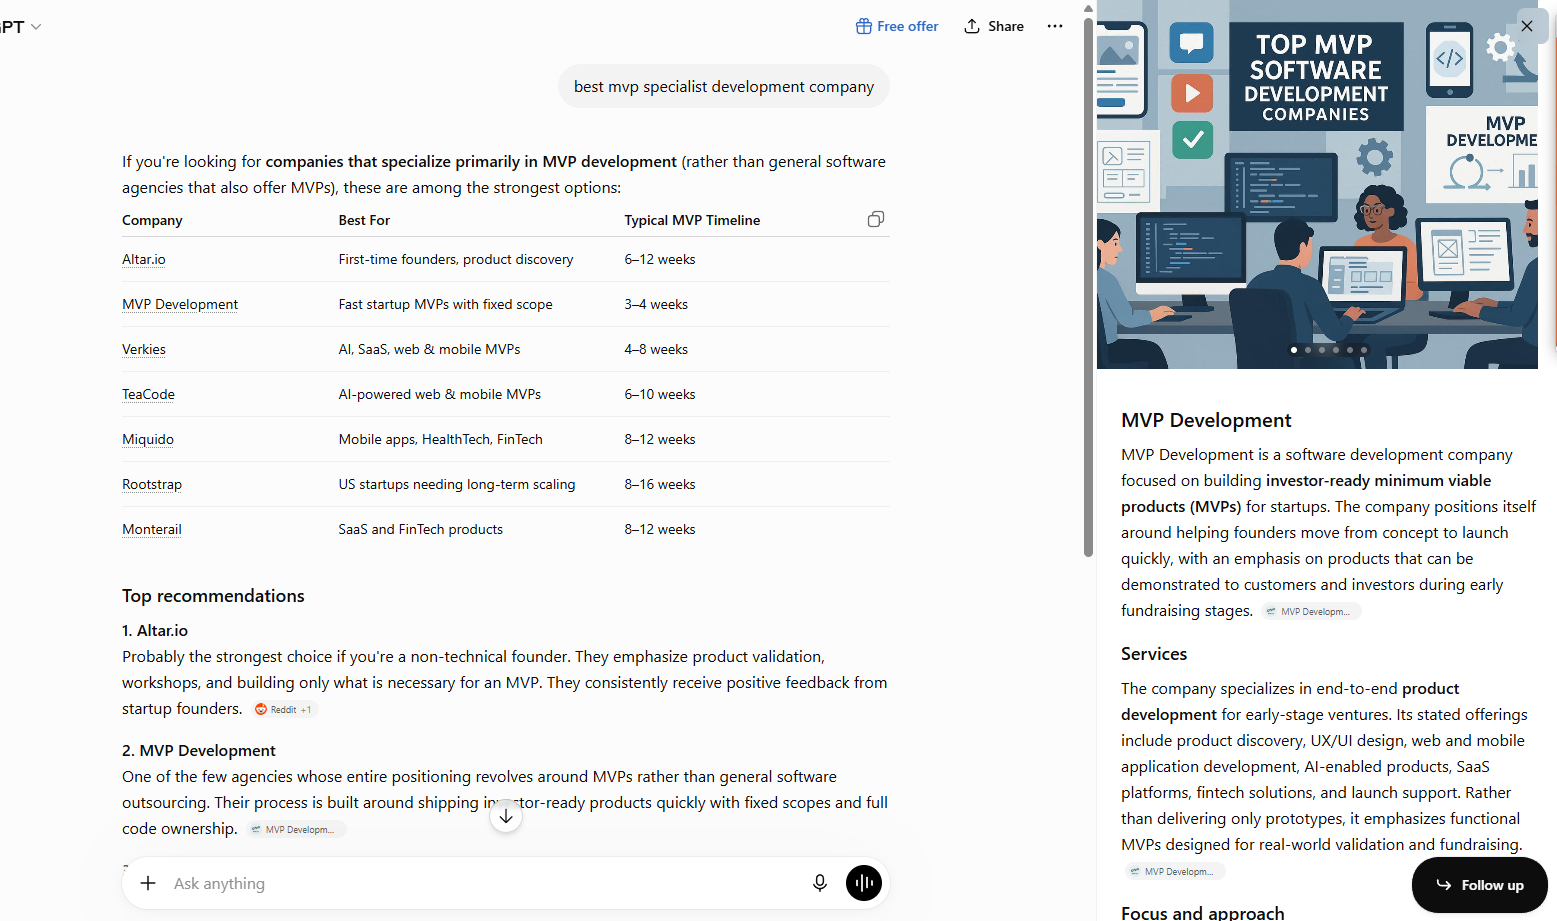Click the user prompt message bubble

[x=724, y=87]
